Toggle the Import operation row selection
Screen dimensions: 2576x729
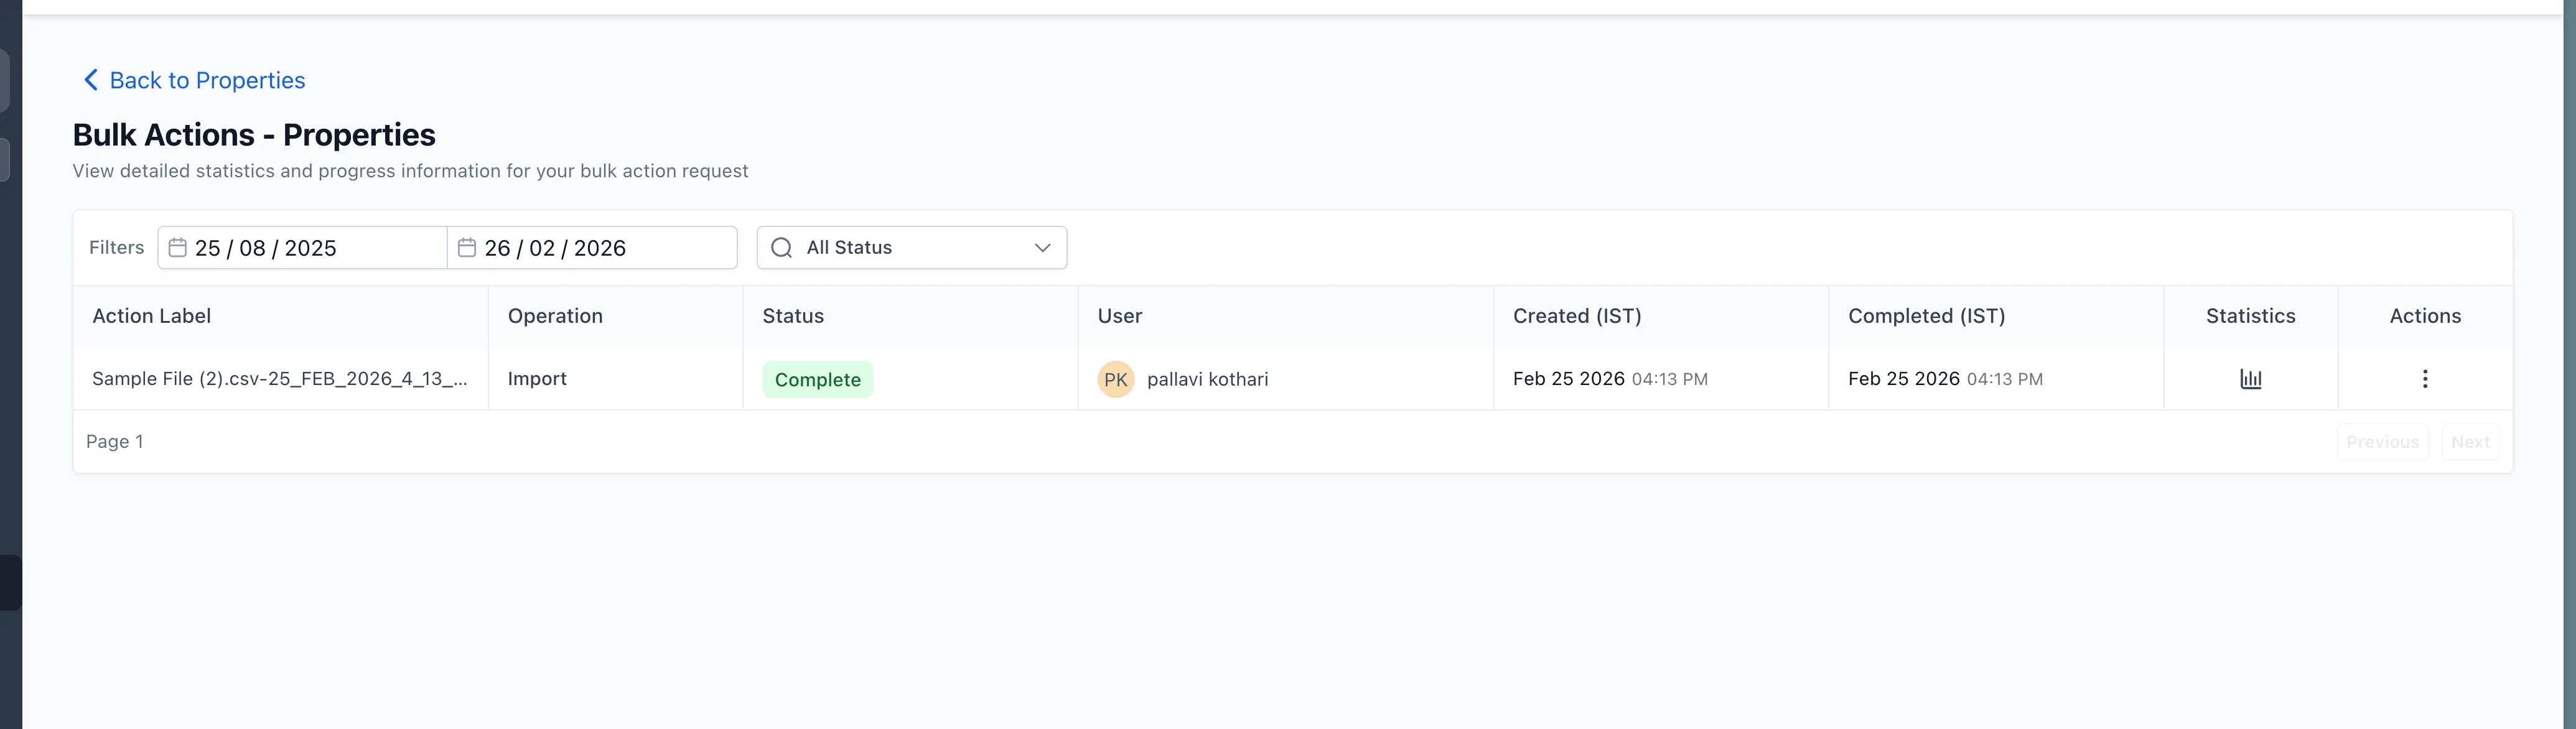(537, 379)
